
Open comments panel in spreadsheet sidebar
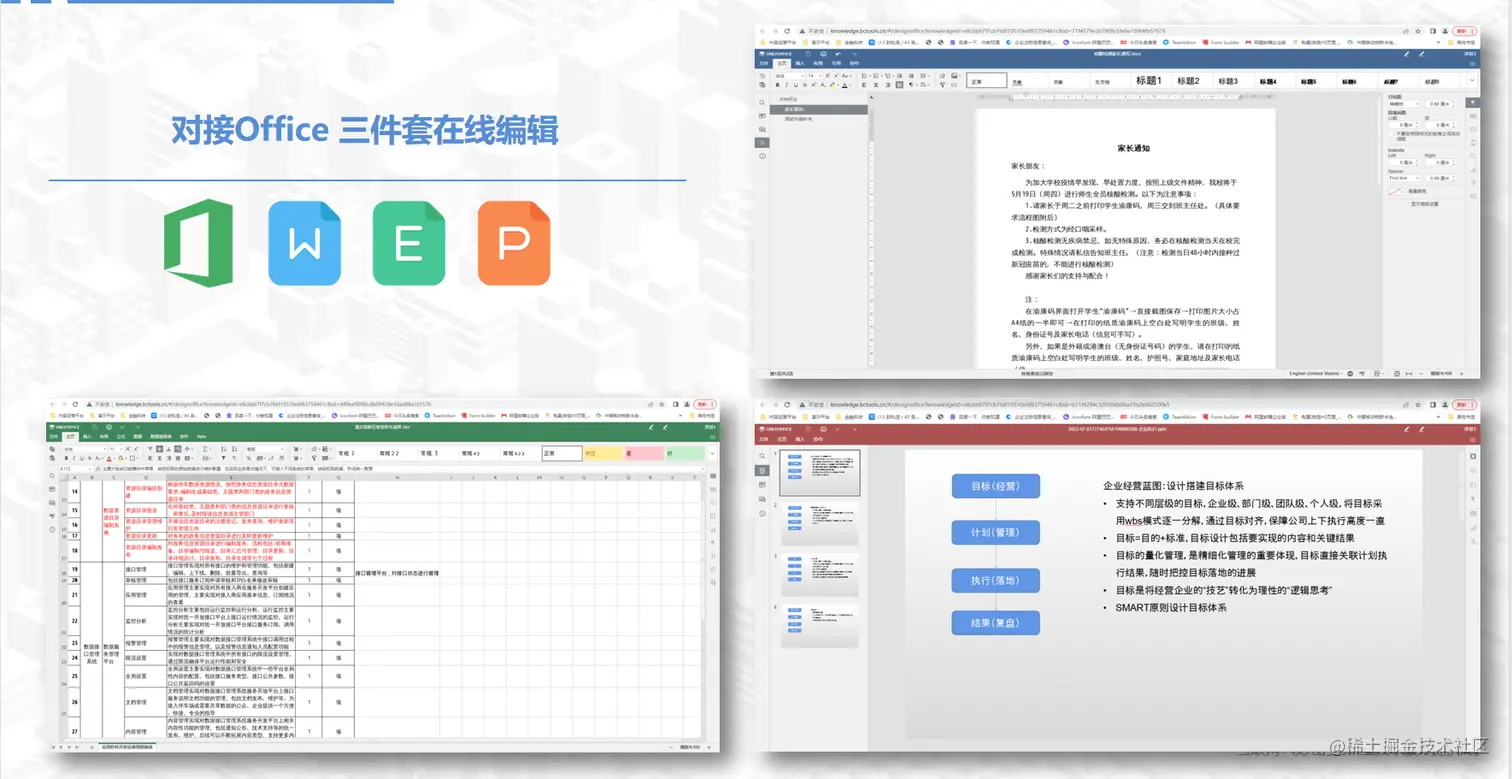(52, 489)
